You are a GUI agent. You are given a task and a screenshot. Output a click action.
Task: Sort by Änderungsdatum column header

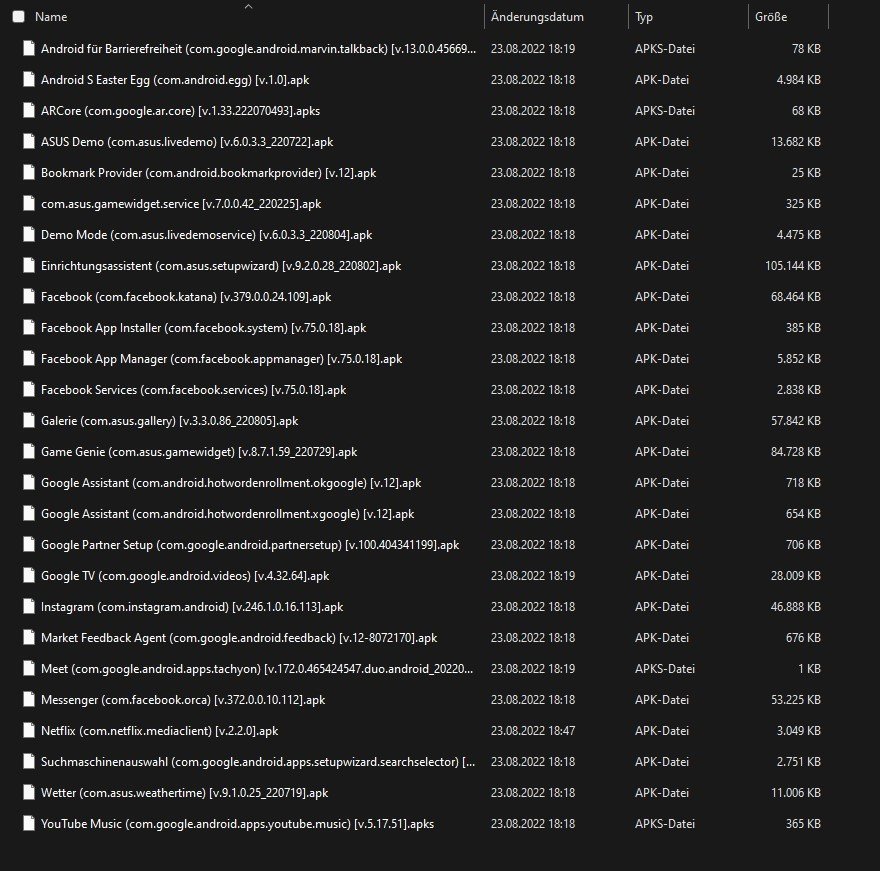537,17
